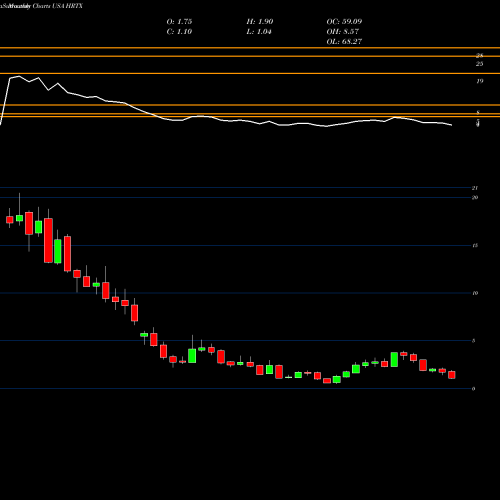The image size is (500, 500).
Task: Select the close value 'C: 1.10'
Action: (x=179, y=32)
